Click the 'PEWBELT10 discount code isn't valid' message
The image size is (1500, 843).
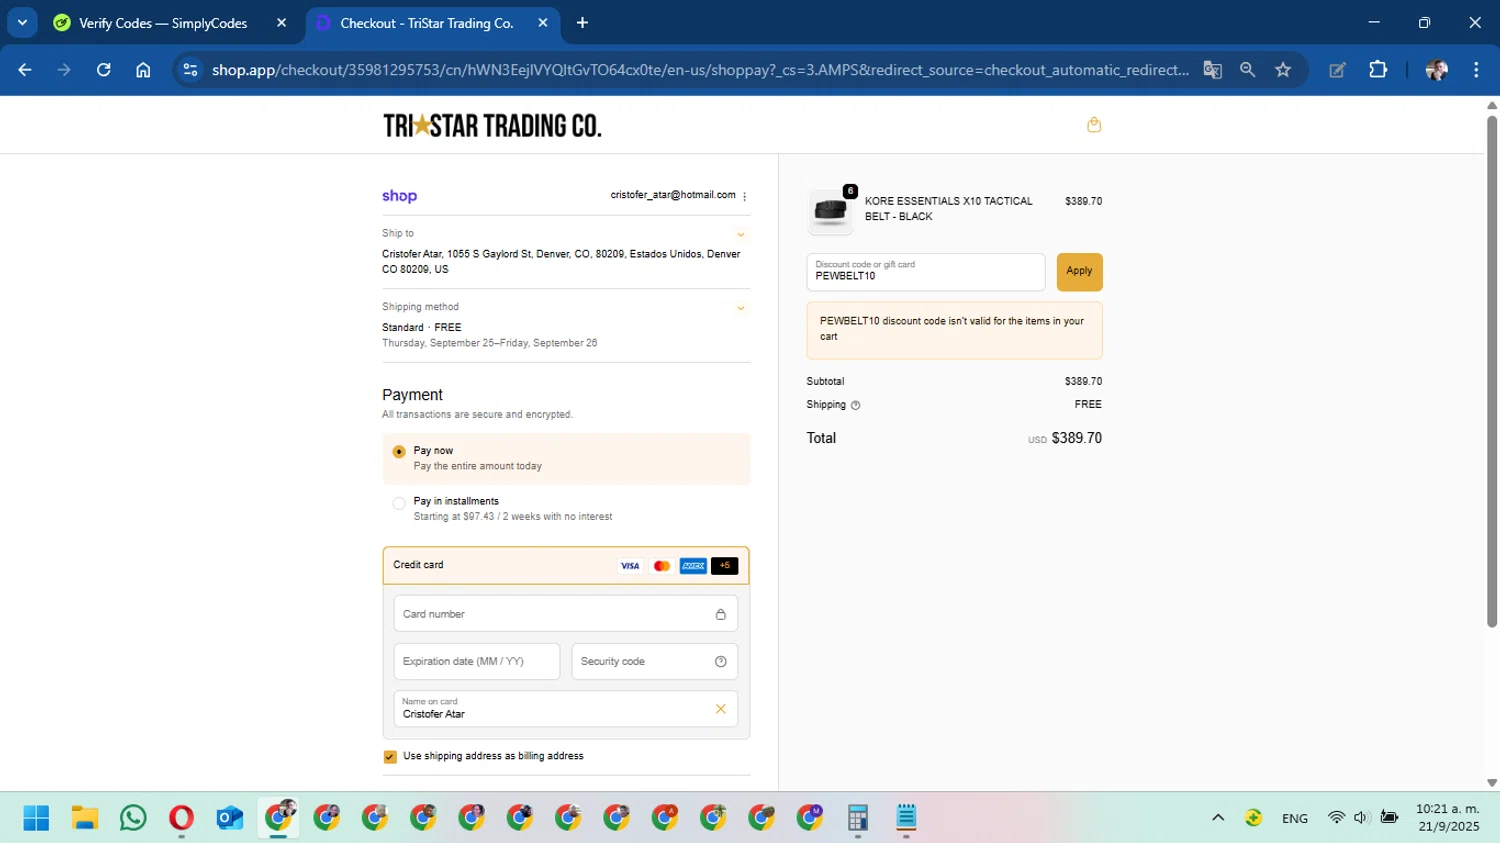(x=954, y=330)
